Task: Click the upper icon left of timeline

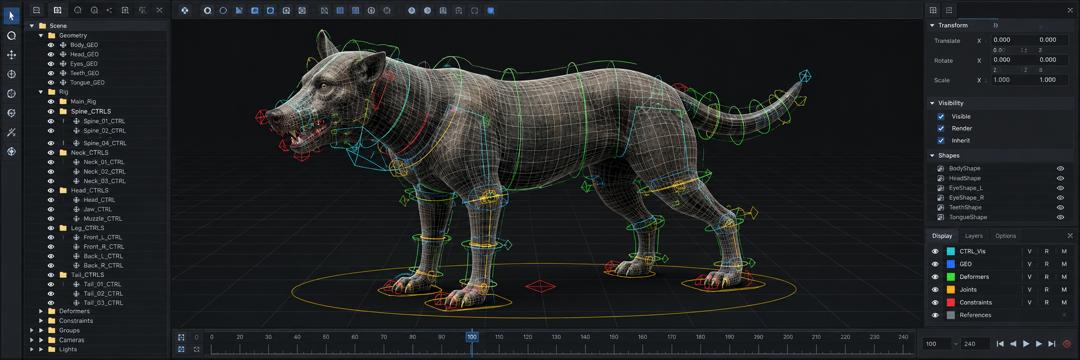Action: [x=181, y=338]
